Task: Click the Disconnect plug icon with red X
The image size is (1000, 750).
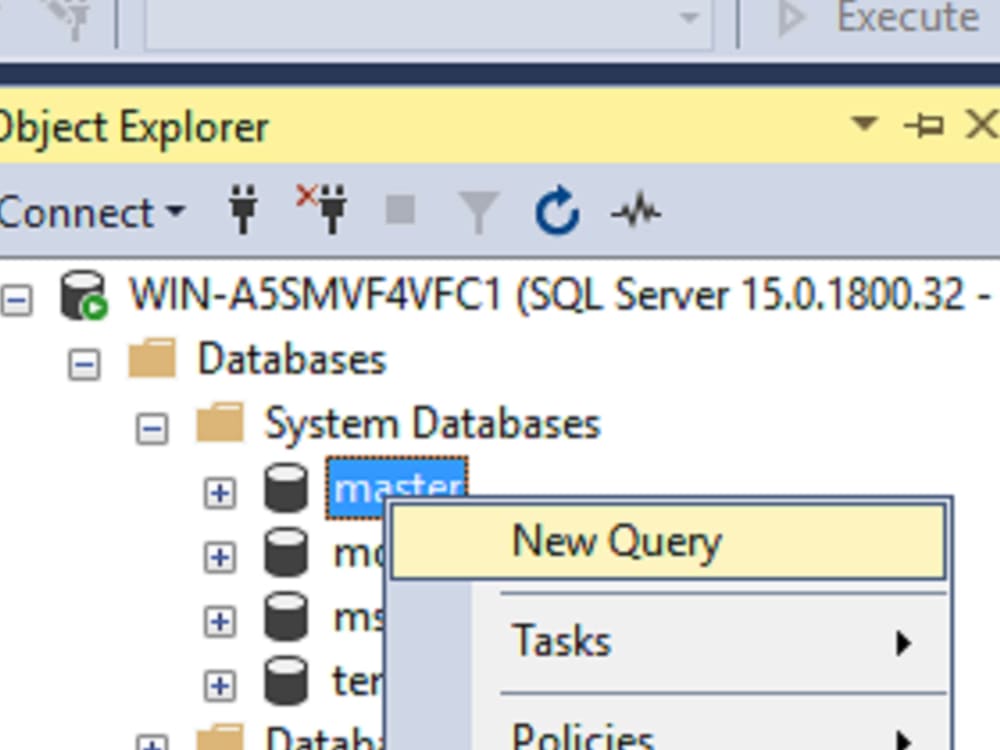Action: point(322,208)
